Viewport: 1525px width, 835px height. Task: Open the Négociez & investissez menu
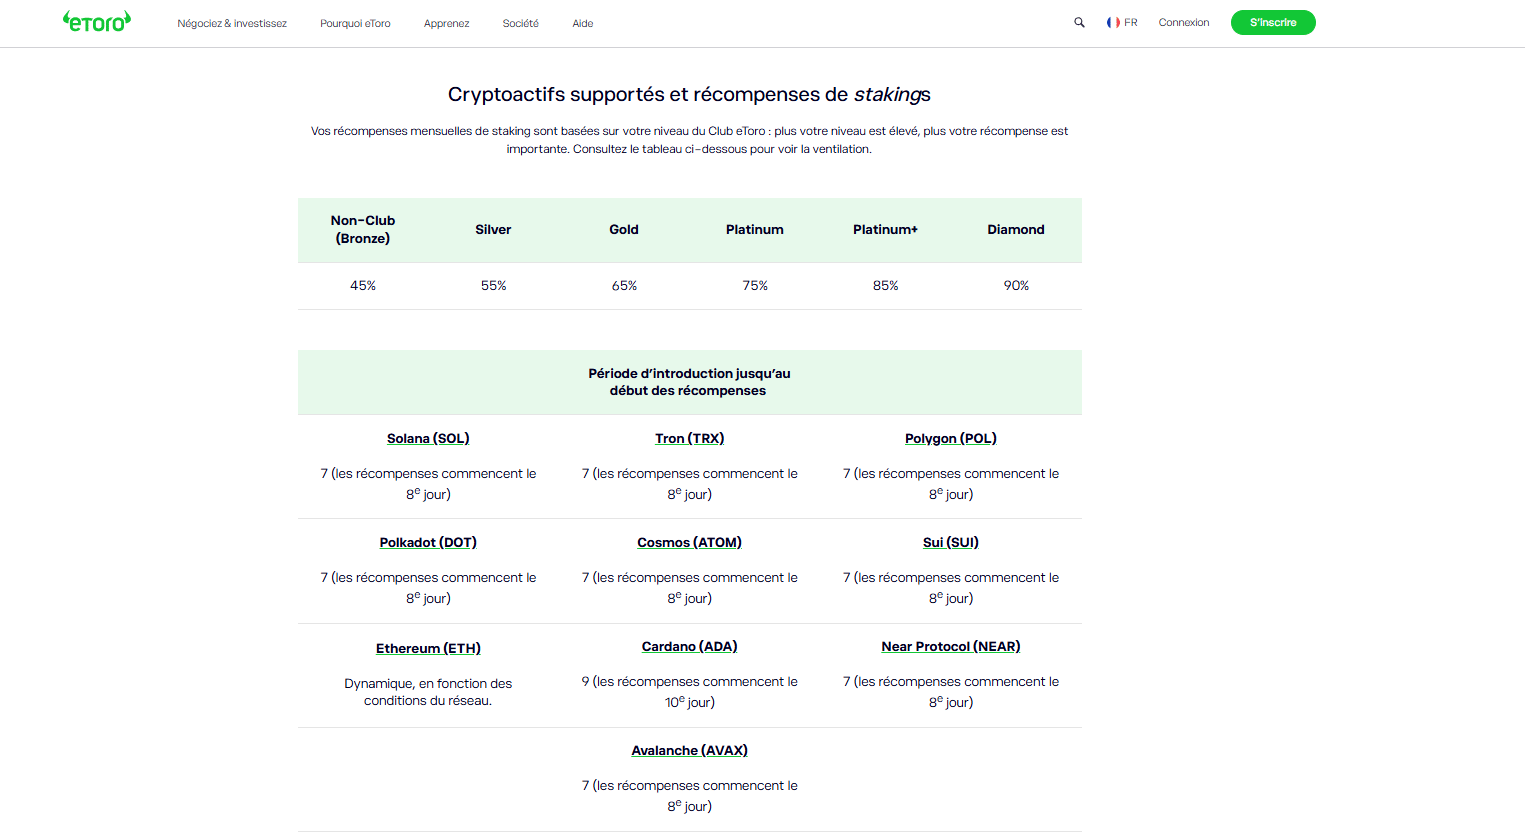(x=232, y=23)
